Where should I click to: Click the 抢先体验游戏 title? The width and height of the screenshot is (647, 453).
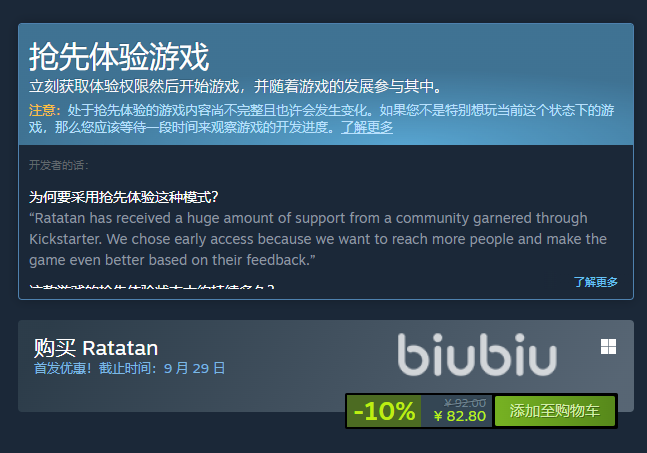tap(119, 57)
